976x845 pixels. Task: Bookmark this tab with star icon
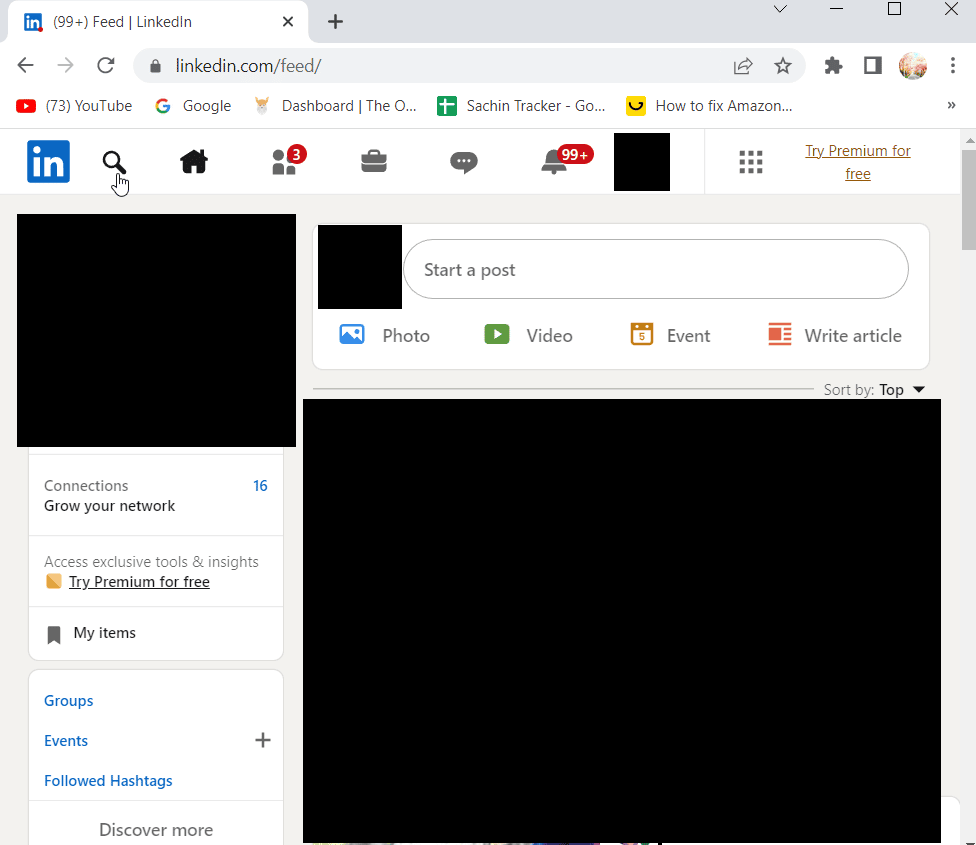[x=782, y=65]
